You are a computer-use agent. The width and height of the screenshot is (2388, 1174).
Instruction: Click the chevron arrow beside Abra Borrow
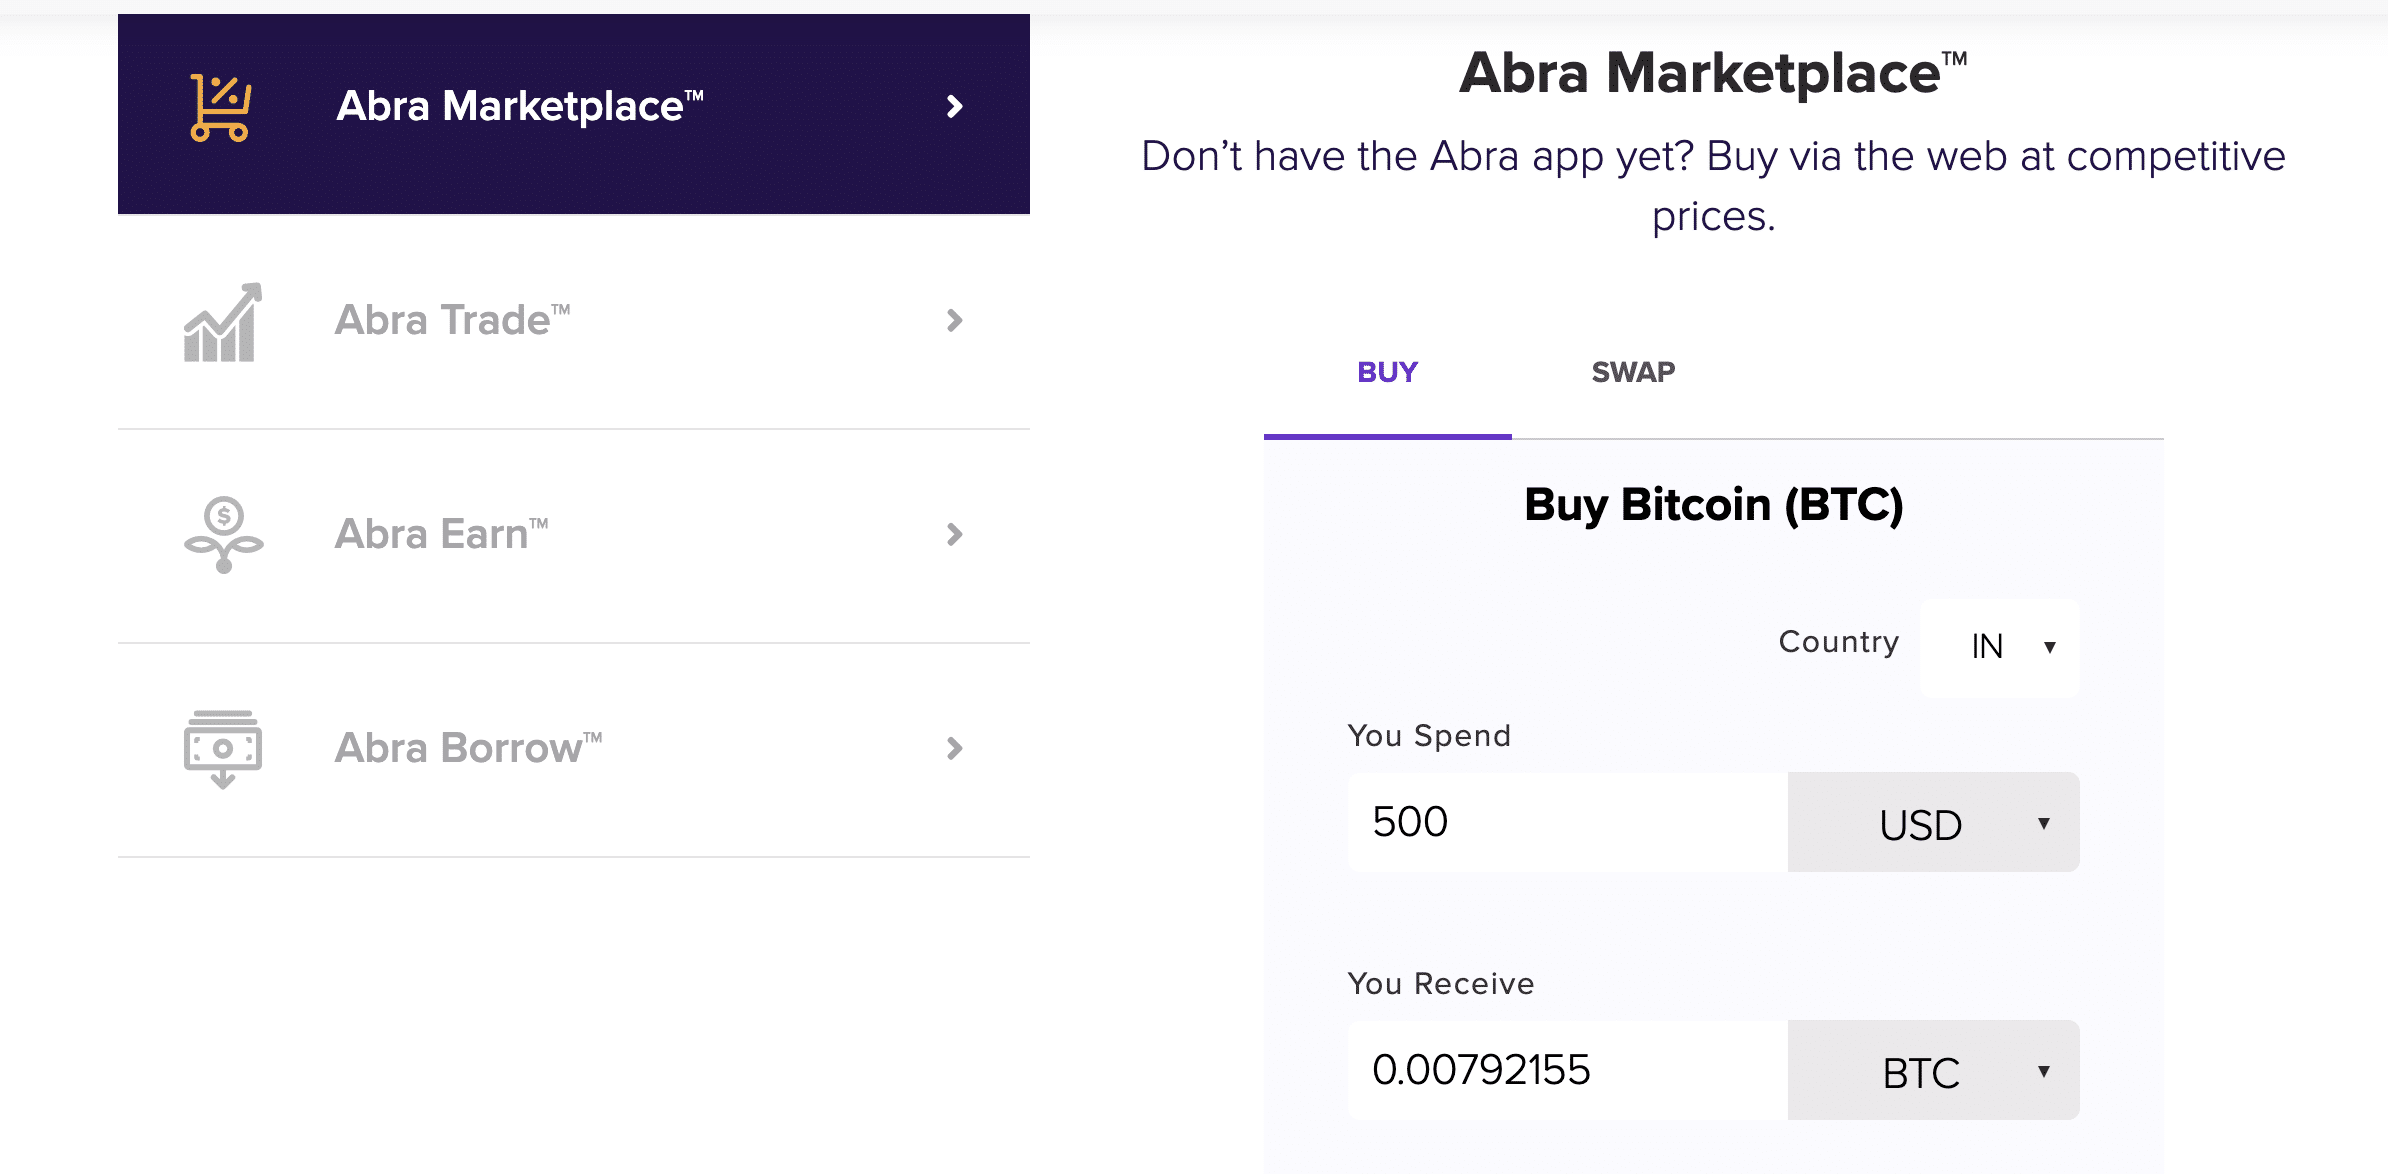coord(955,749)
